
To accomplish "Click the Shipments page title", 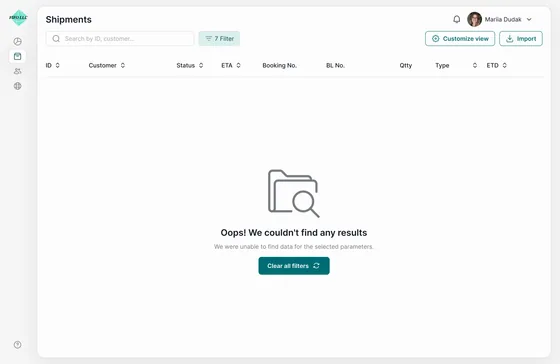I will coord(69,20).
